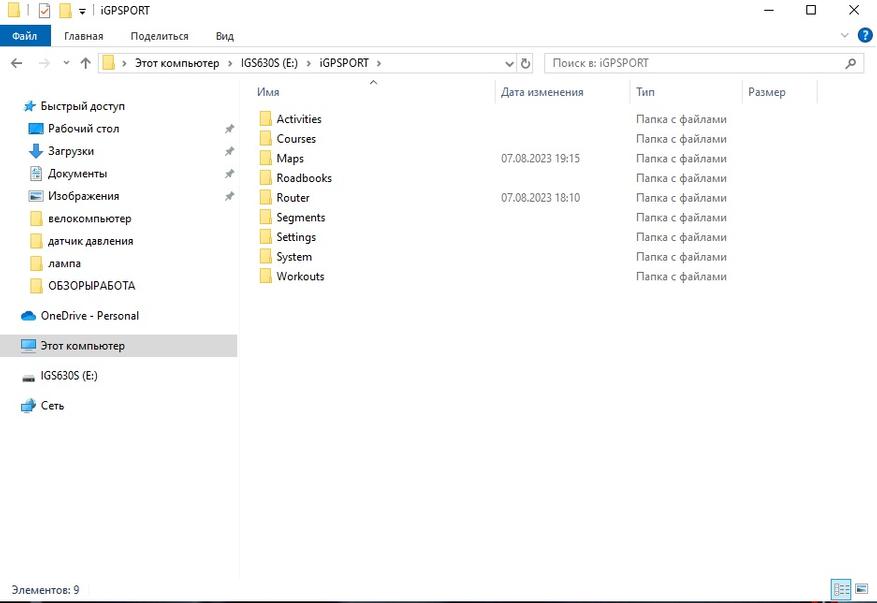Switch to large thumbnails view icon
The height and width of the screenshot is (603, 877).
click(x=861, y=589)
